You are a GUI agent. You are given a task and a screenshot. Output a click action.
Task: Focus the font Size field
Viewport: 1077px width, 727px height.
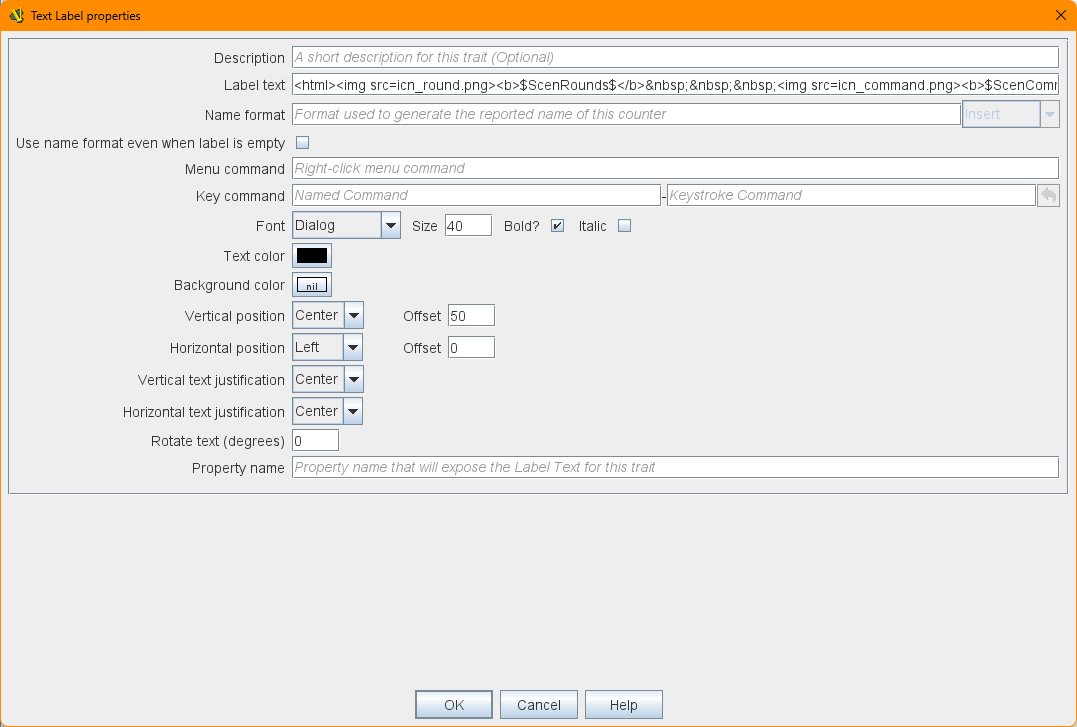468,226
